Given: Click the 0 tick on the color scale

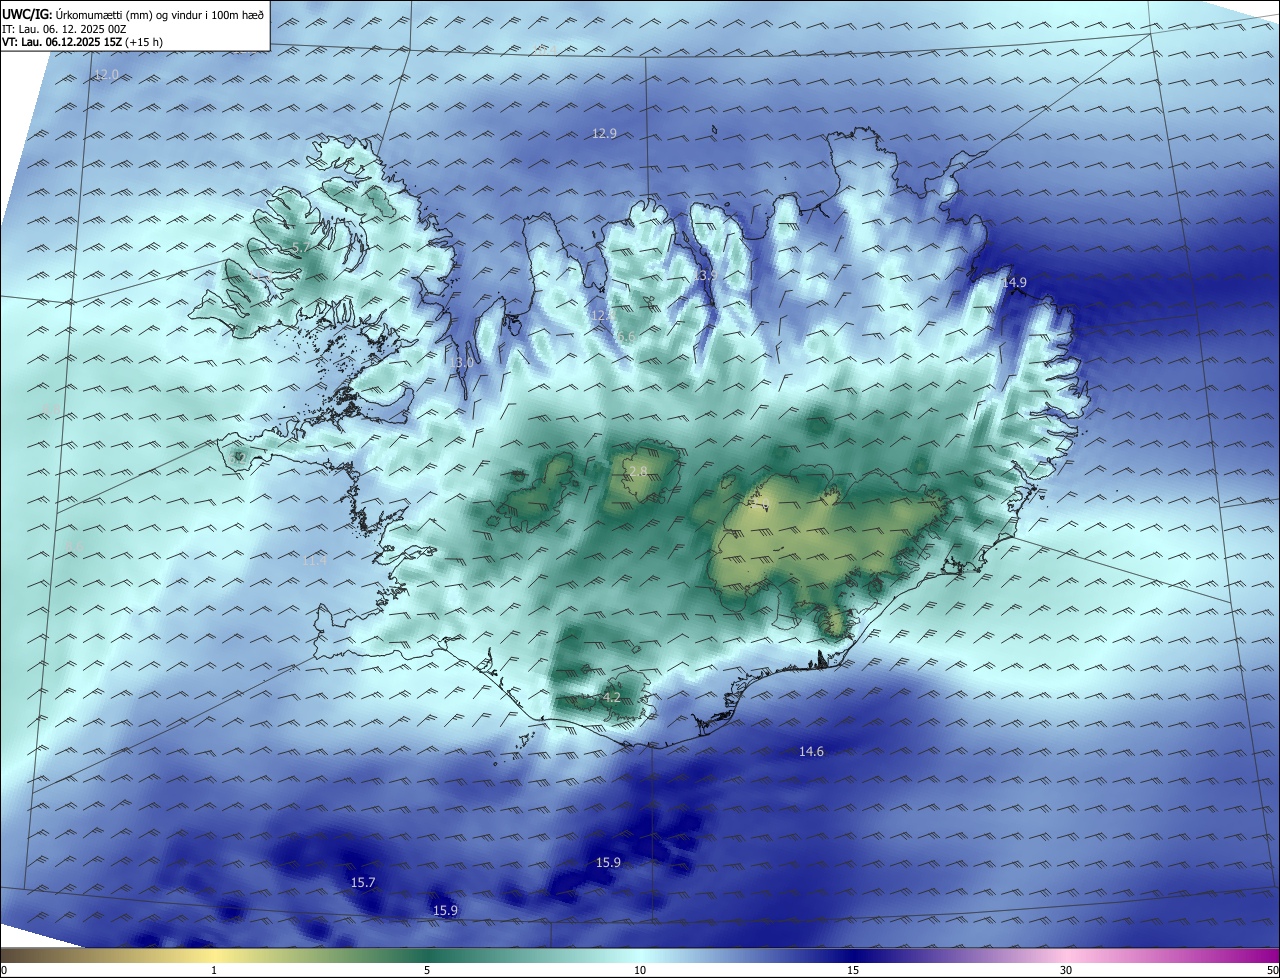Looking at the screenshot, I should pyautogui.click(x=3, y=971).
